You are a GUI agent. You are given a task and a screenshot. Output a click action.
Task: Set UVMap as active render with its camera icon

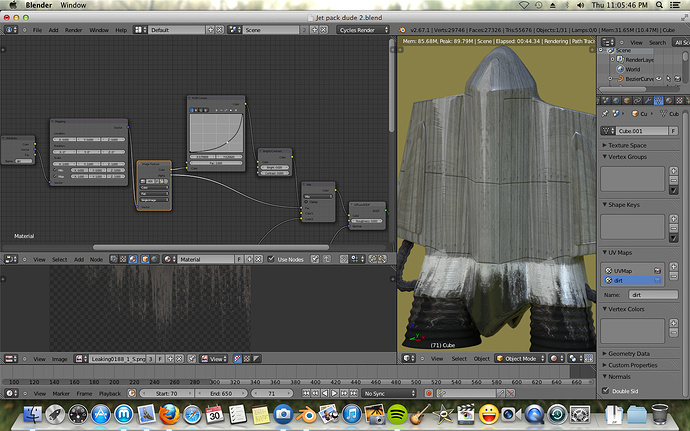pos(657,271)
